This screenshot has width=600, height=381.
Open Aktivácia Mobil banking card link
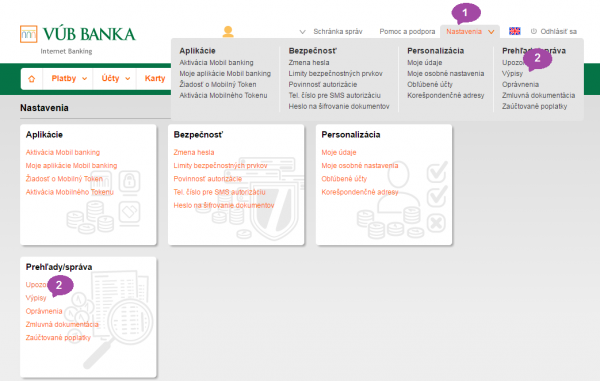[x=63, y=152]
